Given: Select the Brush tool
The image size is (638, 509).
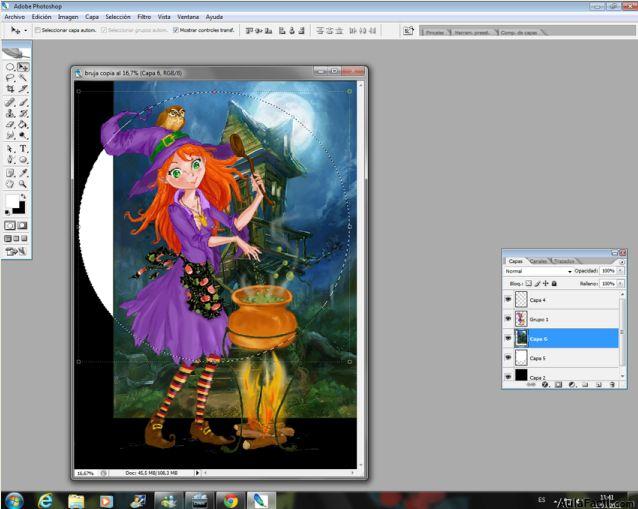Looking at the screenshot, I should [x=23, y=103].
